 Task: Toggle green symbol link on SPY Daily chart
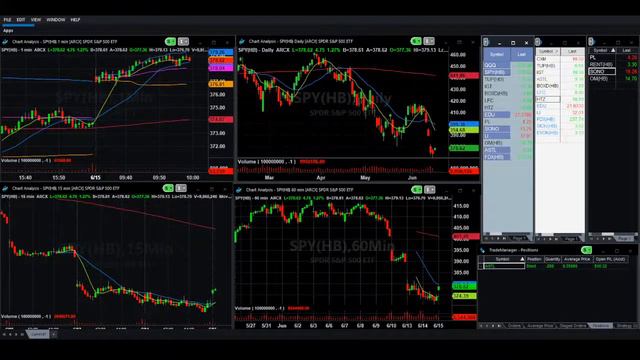(x=416, y=41)
